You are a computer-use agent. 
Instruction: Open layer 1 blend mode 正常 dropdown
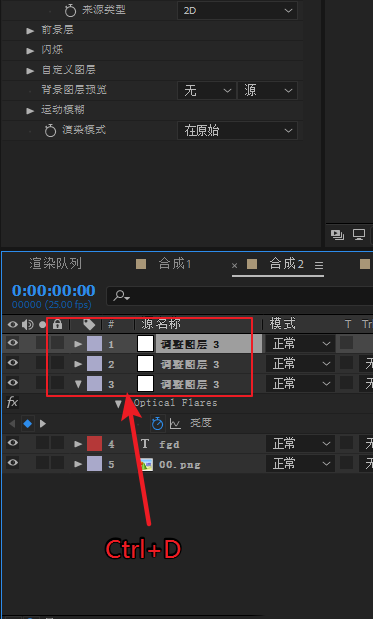click(300, 343)
